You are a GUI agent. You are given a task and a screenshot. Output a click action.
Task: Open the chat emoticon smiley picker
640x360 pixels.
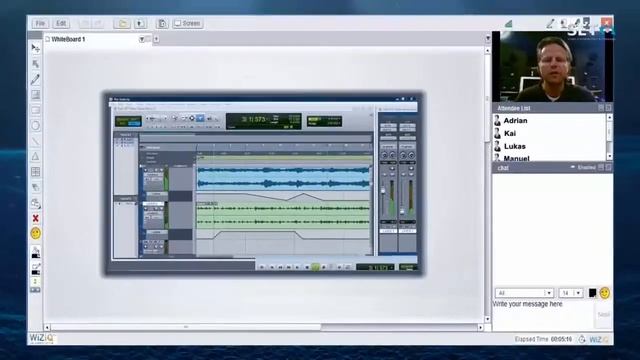[x=604, y=293]
